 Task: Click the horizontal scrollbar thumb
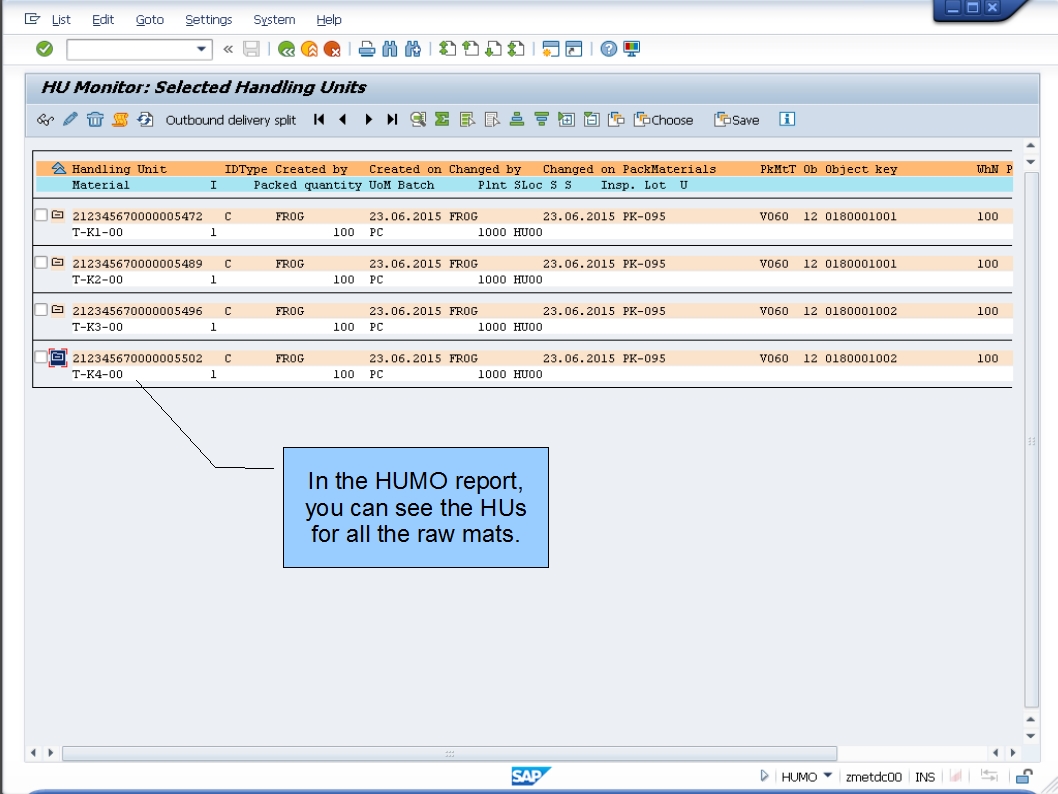pyautogui.click(x=449, y=753)
